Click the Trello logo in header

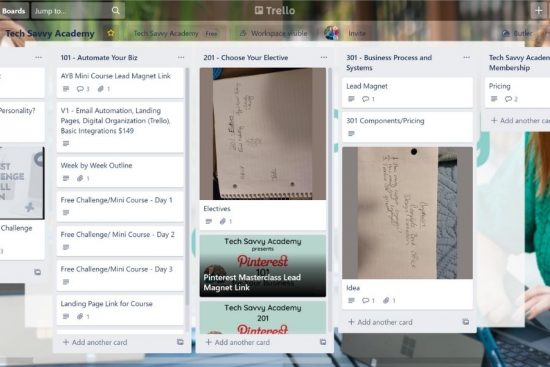click(275, 11)
